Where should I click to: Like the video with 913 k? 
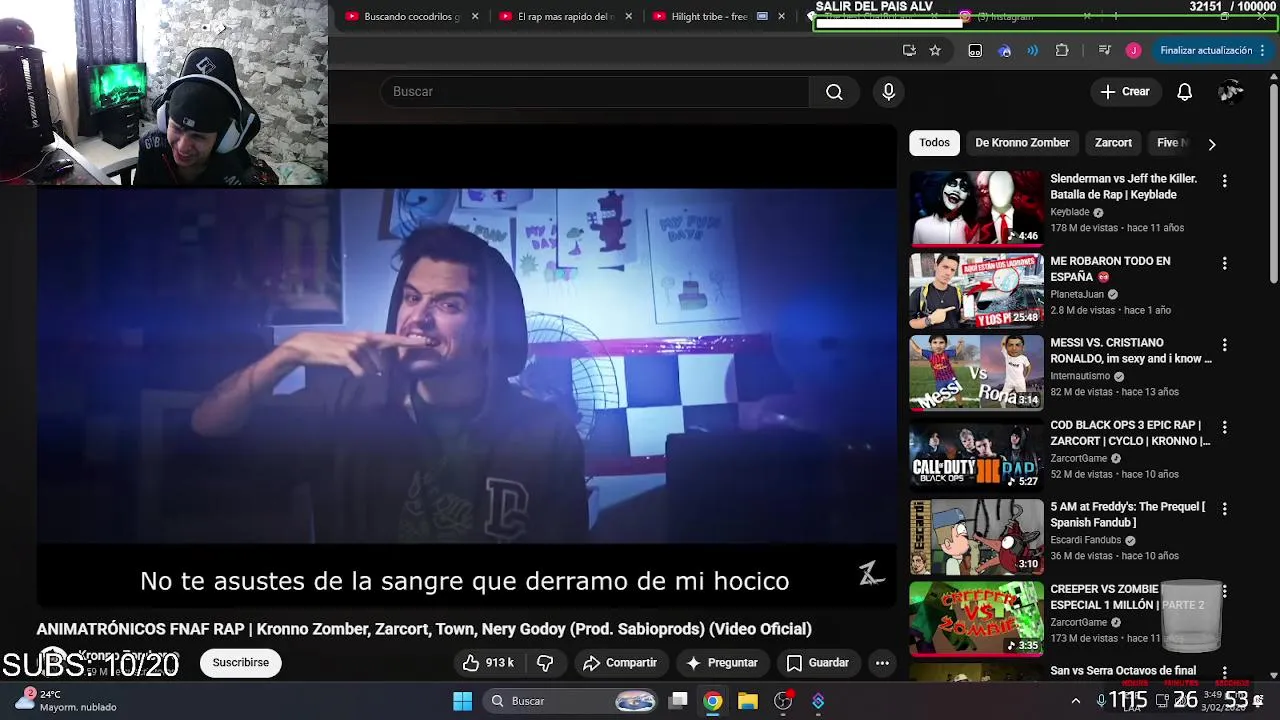pyautogui.click(x=488, y=663)
